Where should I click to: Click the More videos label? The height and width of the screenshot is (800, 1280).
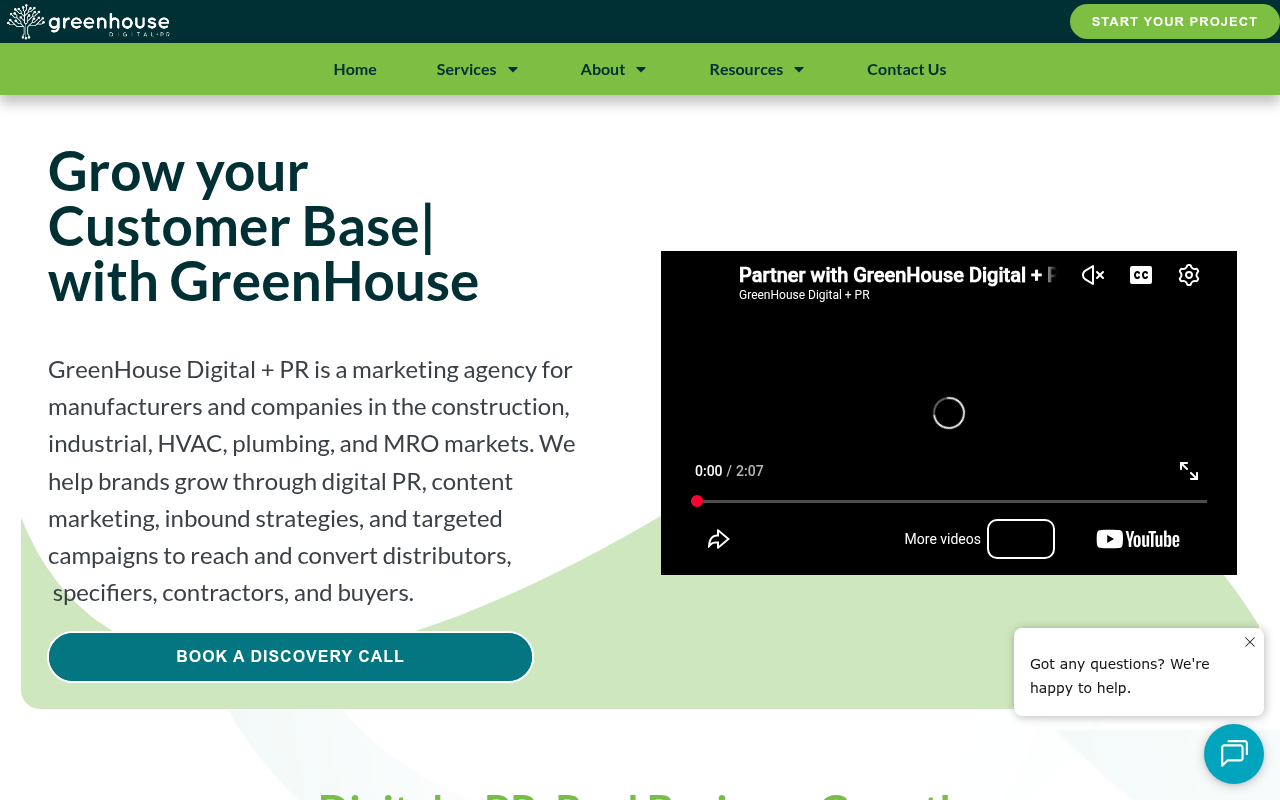942,539
